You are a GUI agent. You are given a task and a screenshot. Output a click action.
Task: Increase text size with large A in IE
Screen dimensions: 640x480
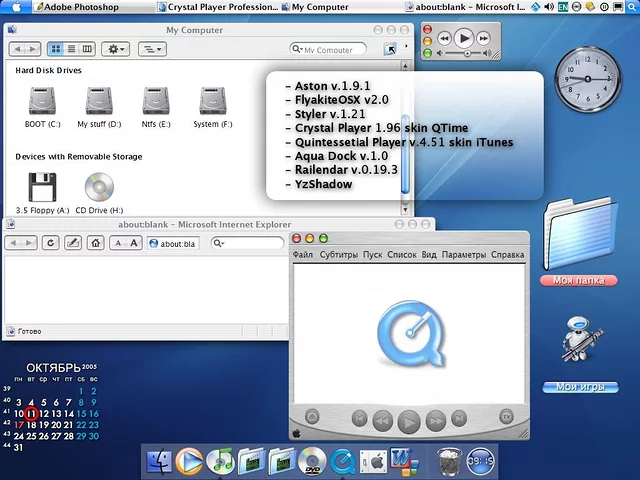pyautogui.click(x=134, y=243)
